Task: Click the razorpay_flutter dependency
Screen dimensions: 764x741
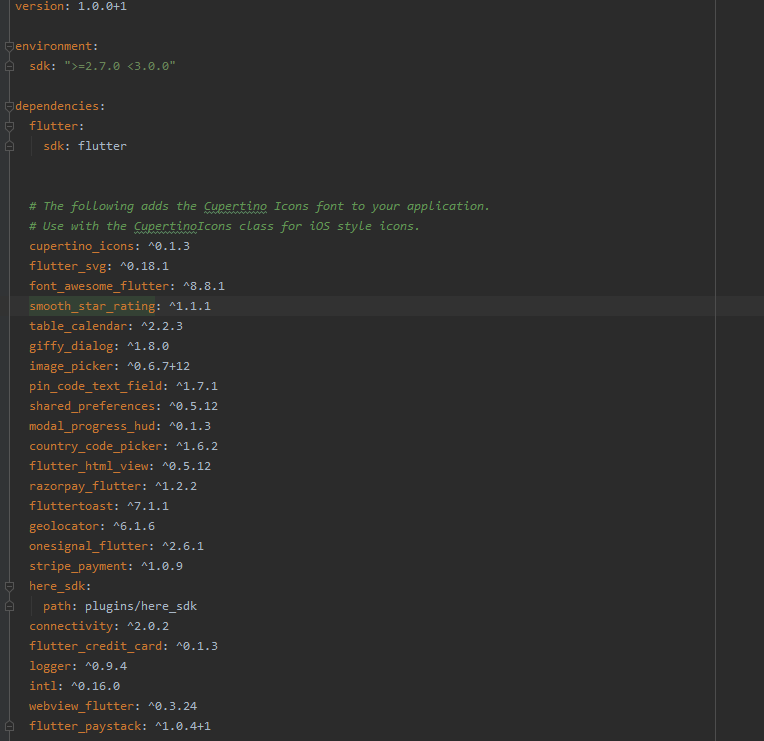Action: pyautogui.click(x=113, y=486)
